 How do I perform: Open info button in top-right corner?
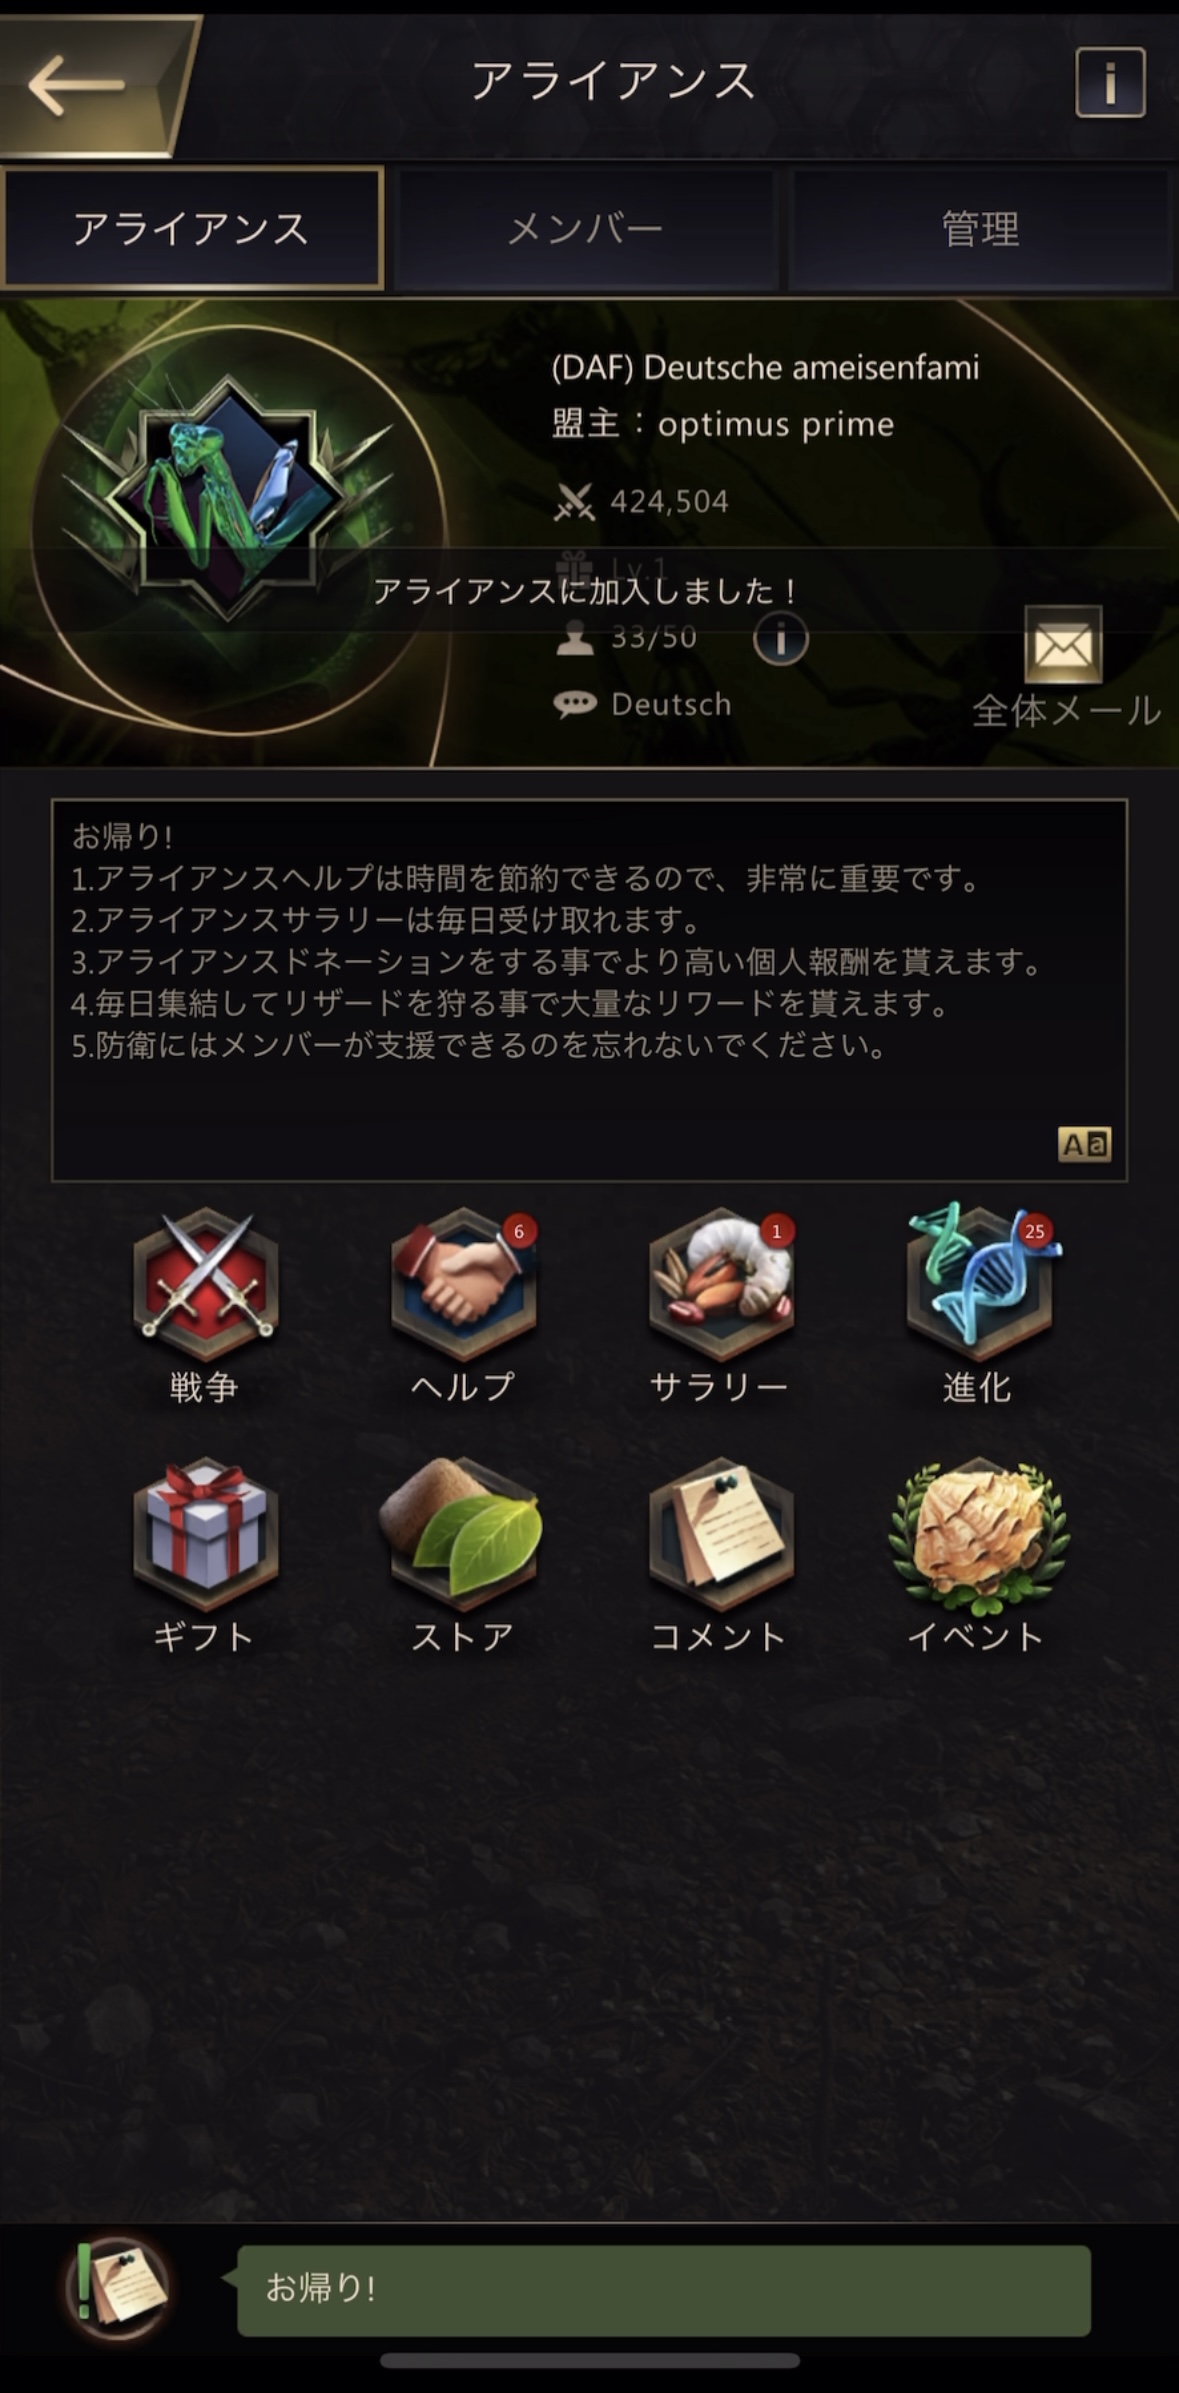point(1110,83)
